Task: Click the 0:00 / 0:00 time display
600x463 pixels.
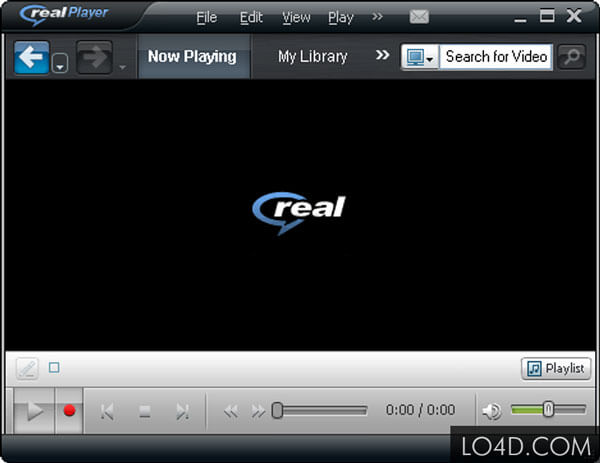Action: (420, 410)
